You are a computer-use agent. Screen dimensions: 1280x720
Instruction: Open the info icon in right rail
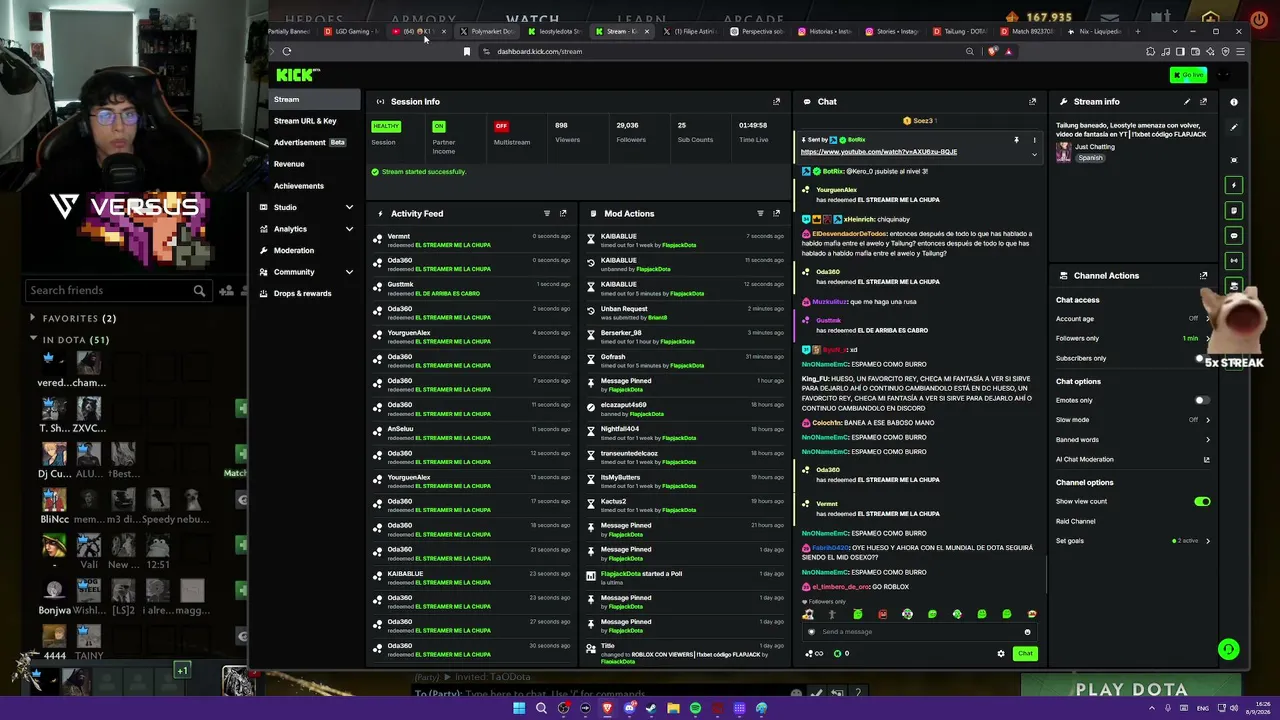[1234, 102]
